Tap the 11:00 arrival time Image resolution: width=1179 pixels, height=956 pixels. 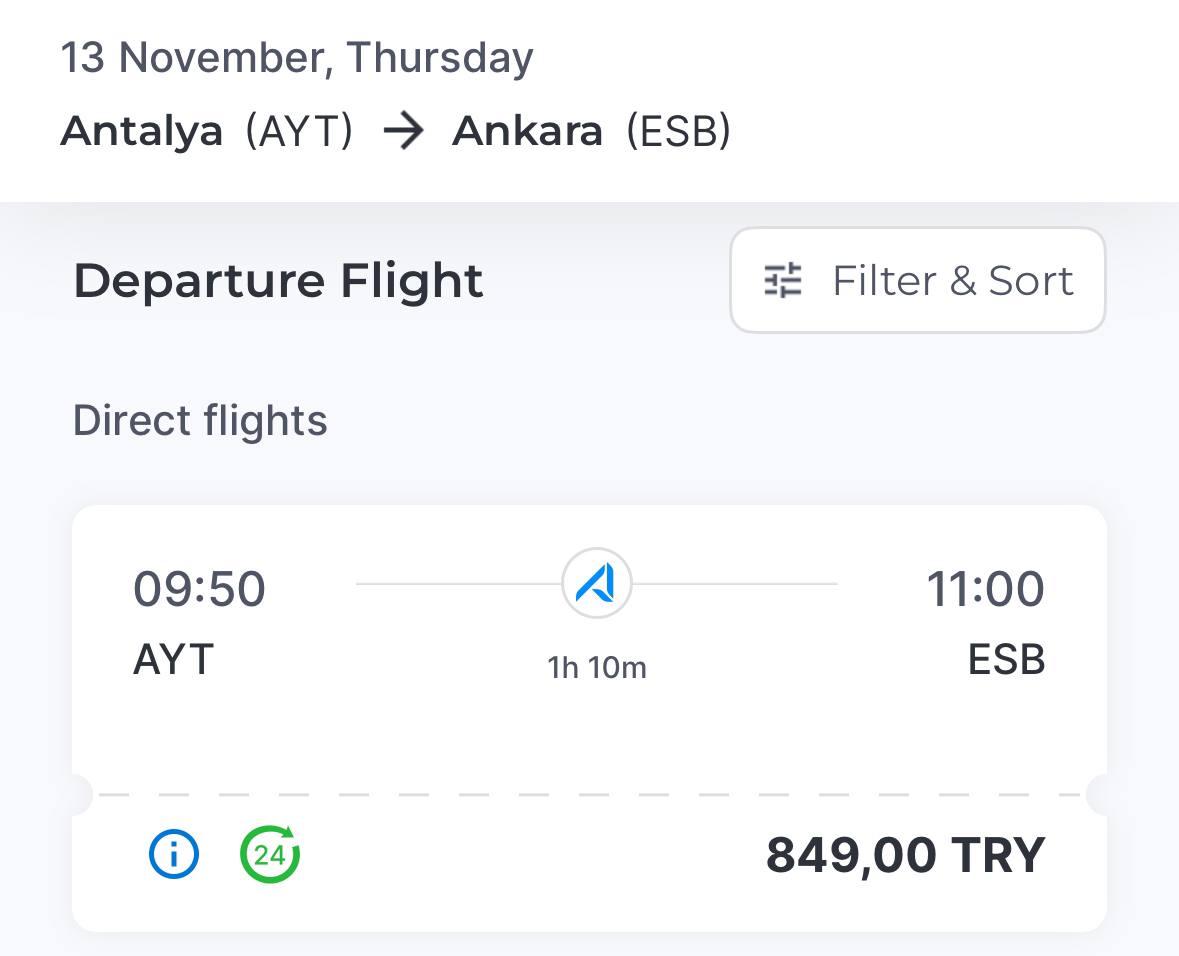coord(985,589)
